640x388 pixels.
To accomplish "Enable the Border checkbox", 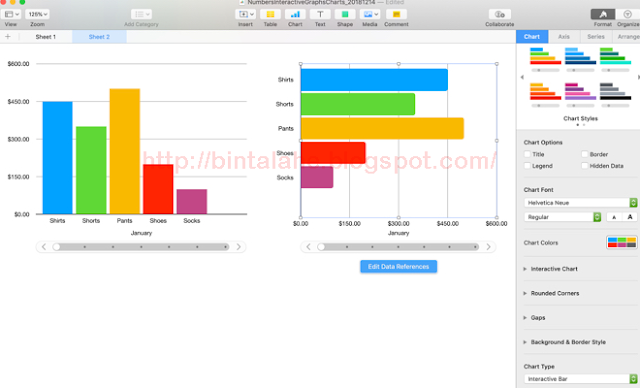I will tap(584, 154).
